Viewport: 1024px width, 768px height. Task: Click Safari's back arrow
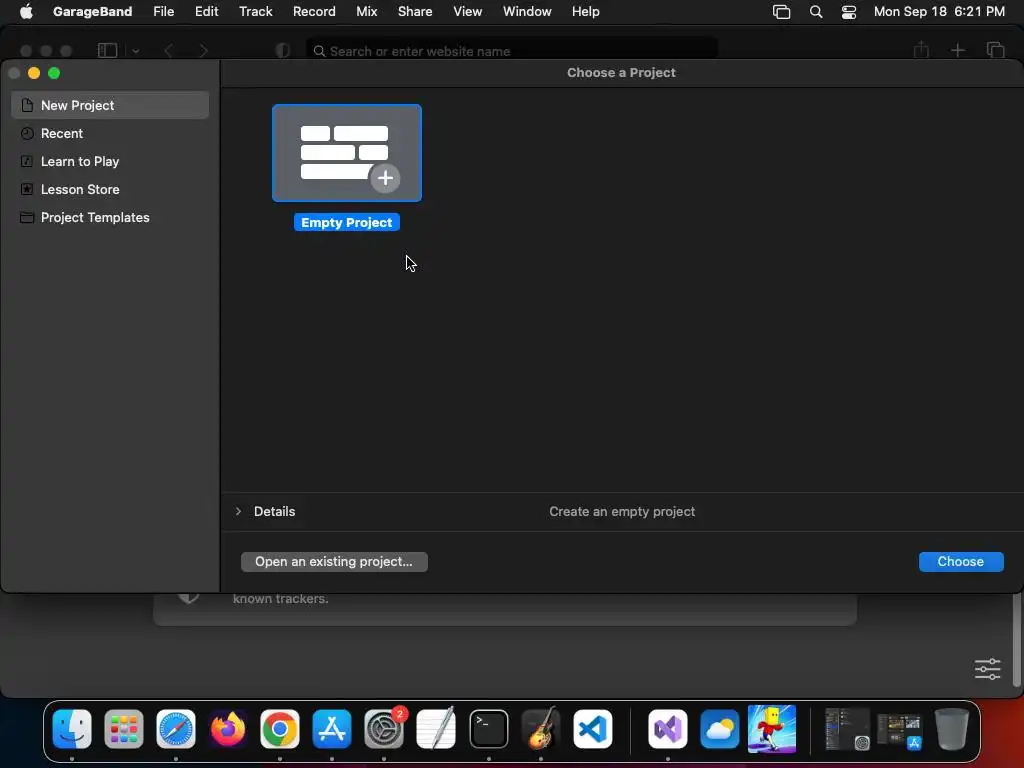click(168, 50)
